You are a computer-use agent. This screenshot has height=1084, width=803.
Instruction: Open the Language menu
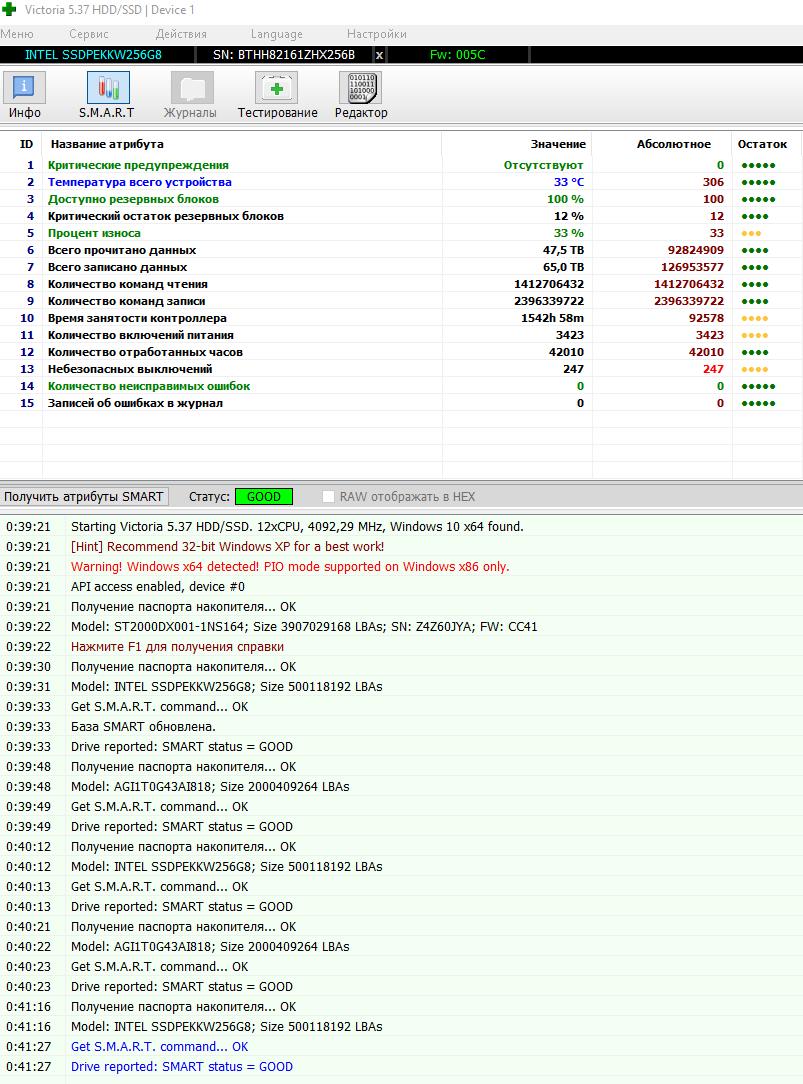[276, 34]
